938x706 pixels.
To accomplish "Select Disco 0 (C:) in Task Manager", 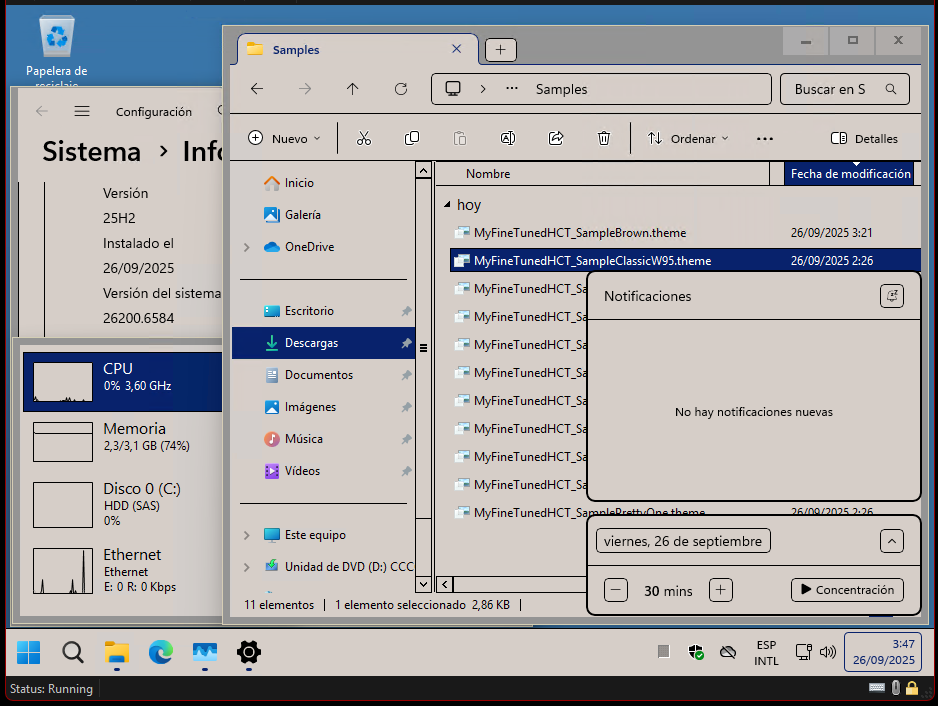I will tap(123, 504).
